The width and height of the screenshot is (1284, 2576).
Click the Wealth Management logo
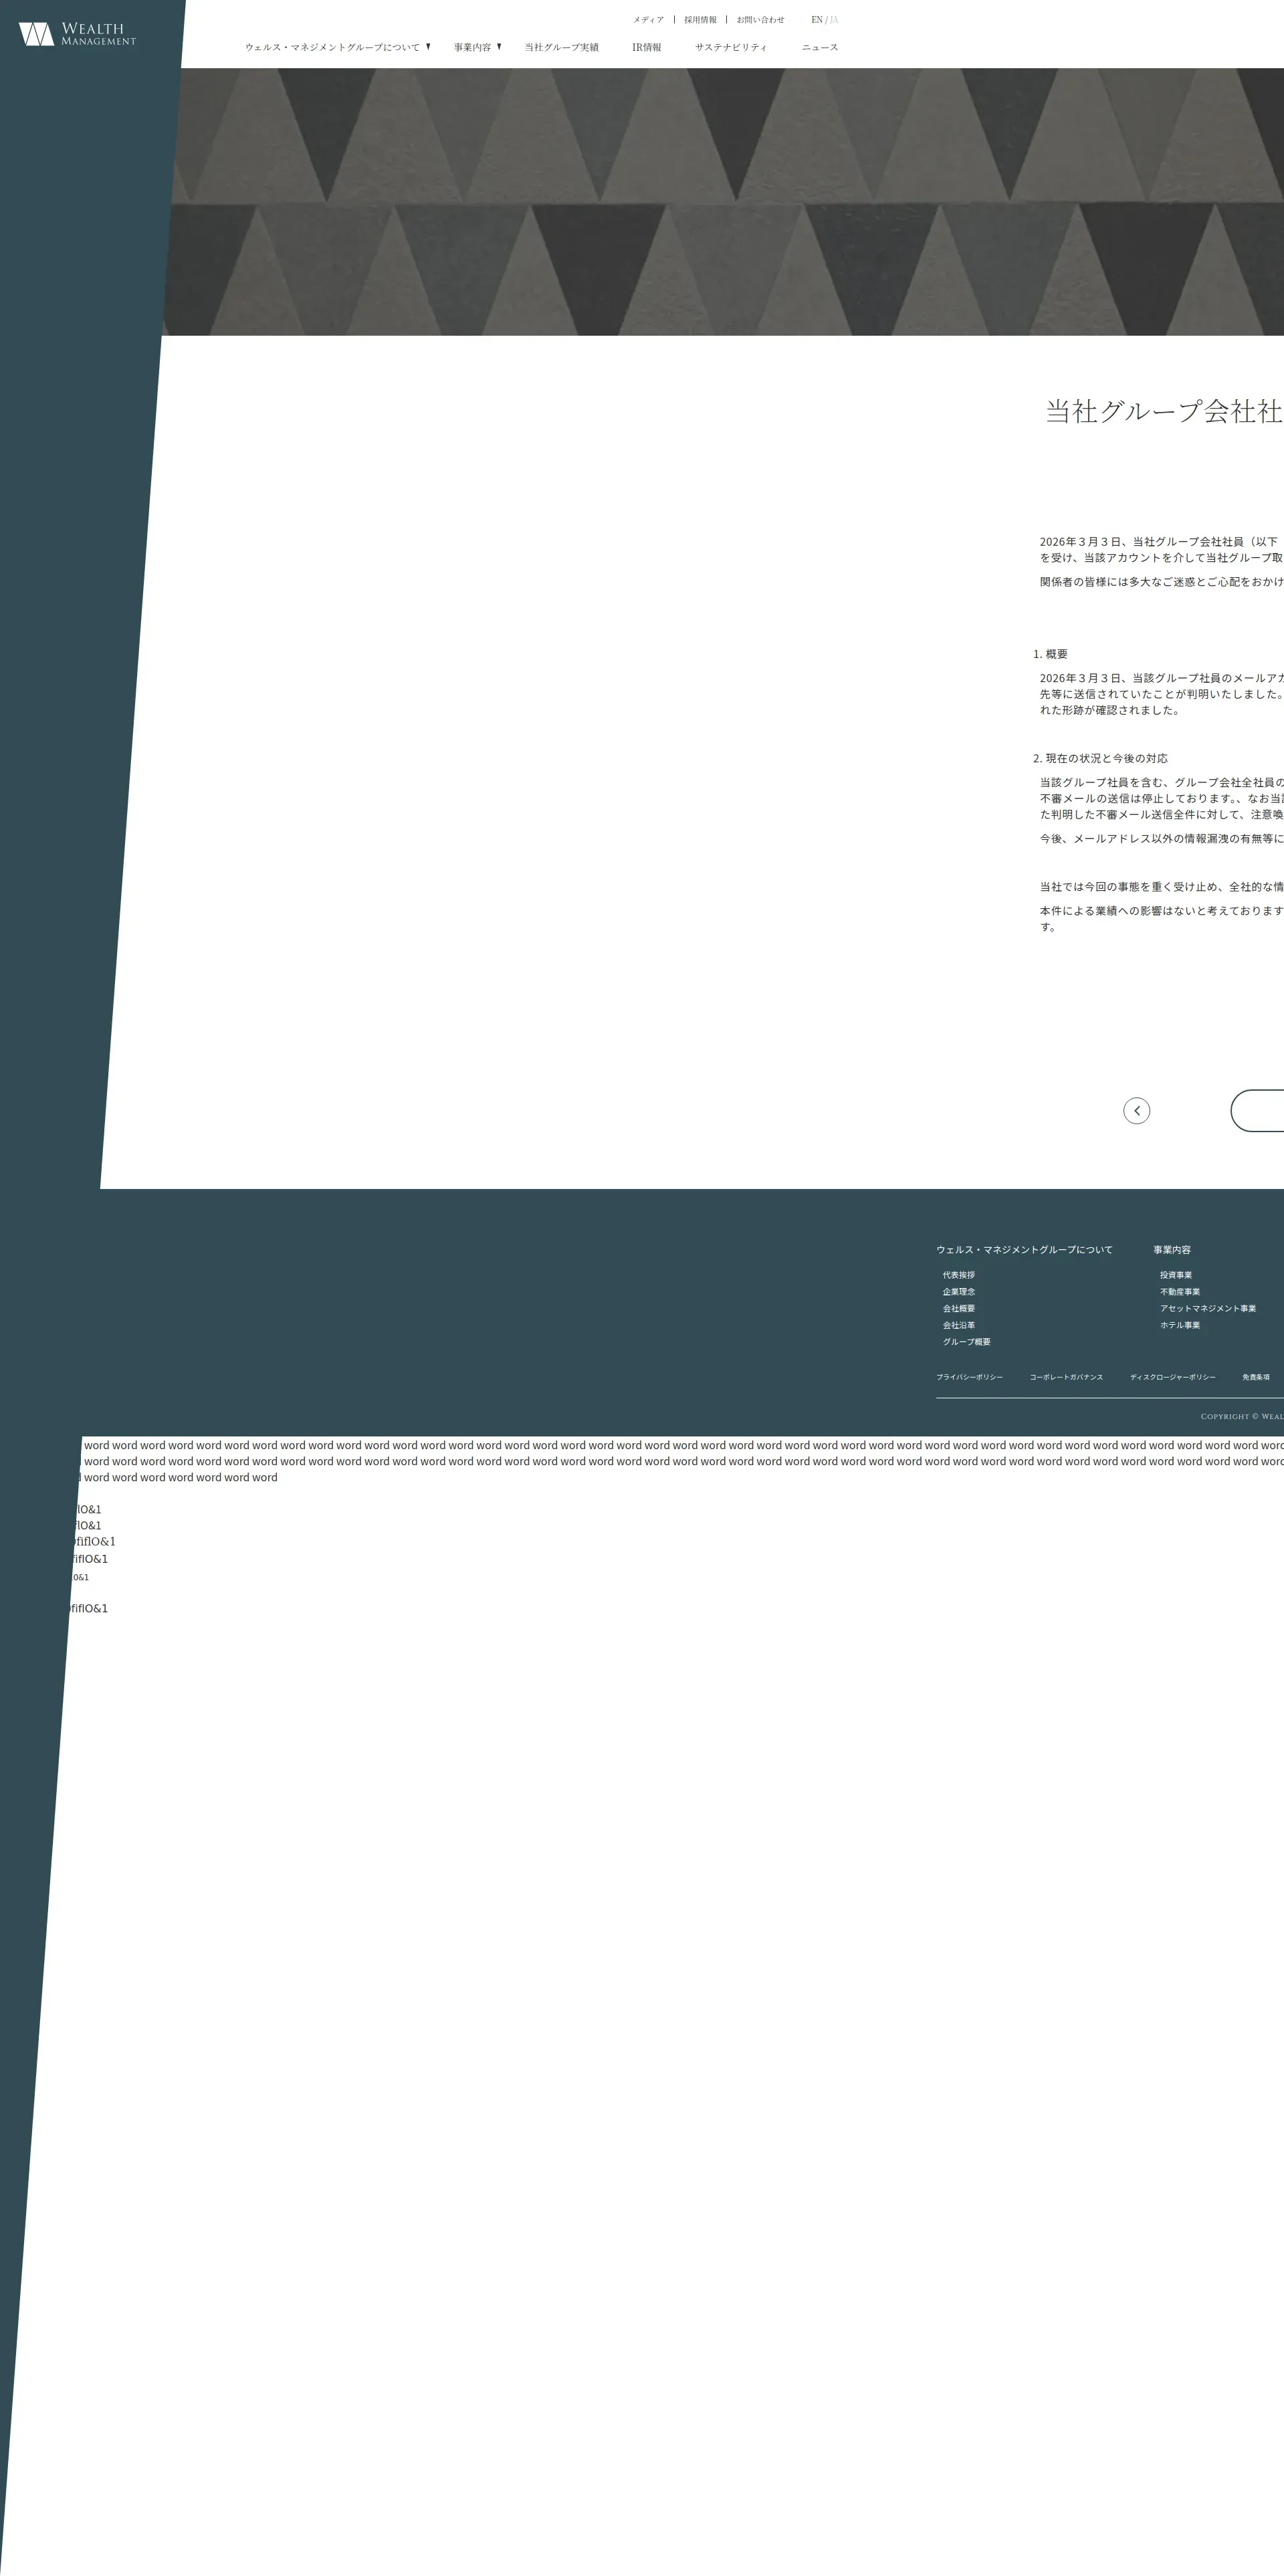point(77,34)
